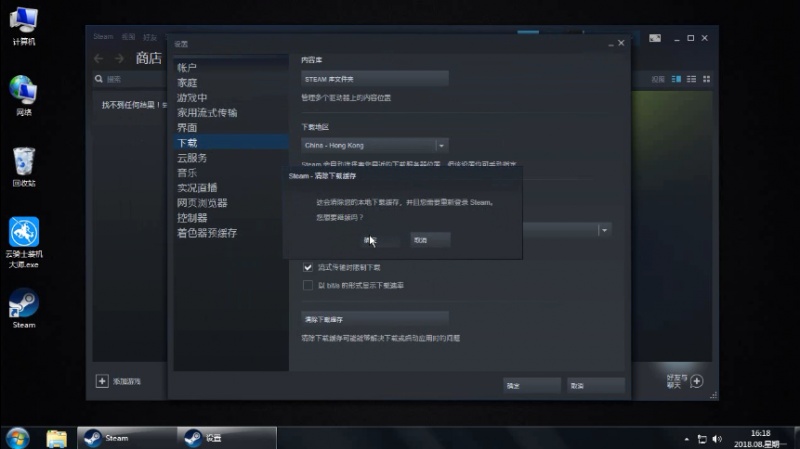Viewport: 800px width, 449px height.
Task: Click the taskbar clock showing 16:18
Action: point(760,438)
